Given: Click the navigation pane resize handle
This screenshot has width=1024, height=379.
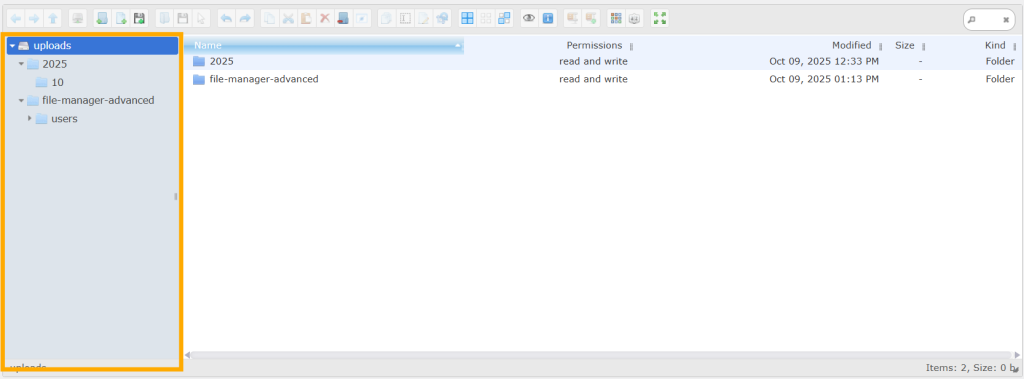Looking at the screenshot, I should click(x=176, y=196).
